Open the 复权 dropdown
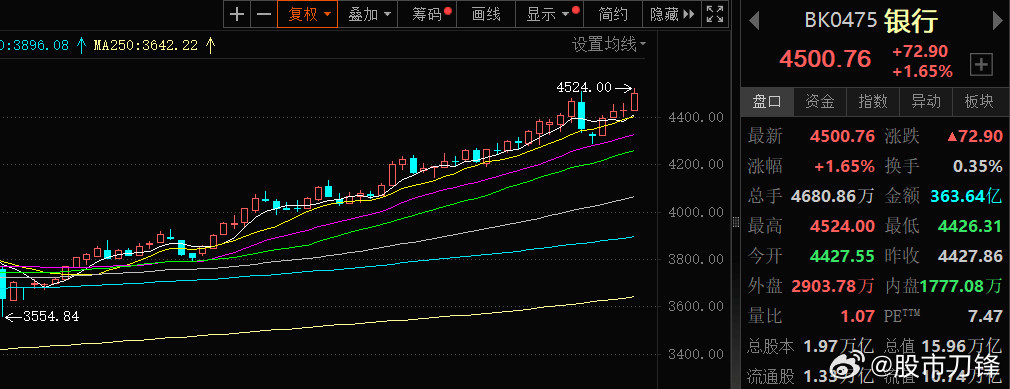The width and height of the screenshot is (1010, 389). 308,14
